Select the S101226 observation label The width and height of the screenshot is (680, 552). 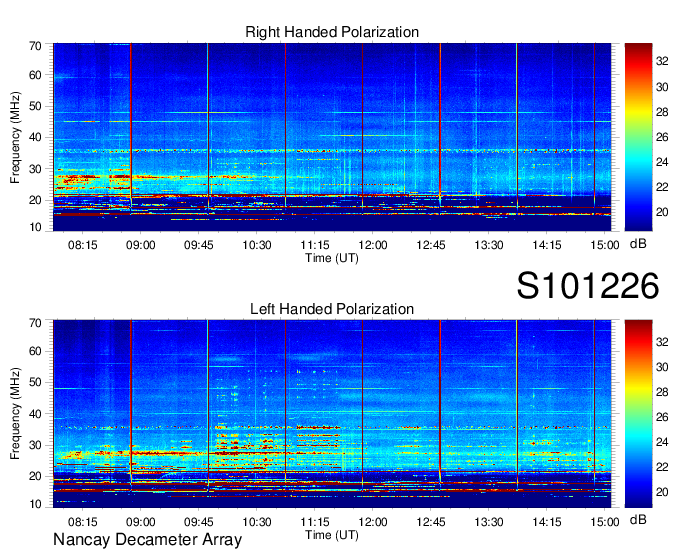click(588, 286)
